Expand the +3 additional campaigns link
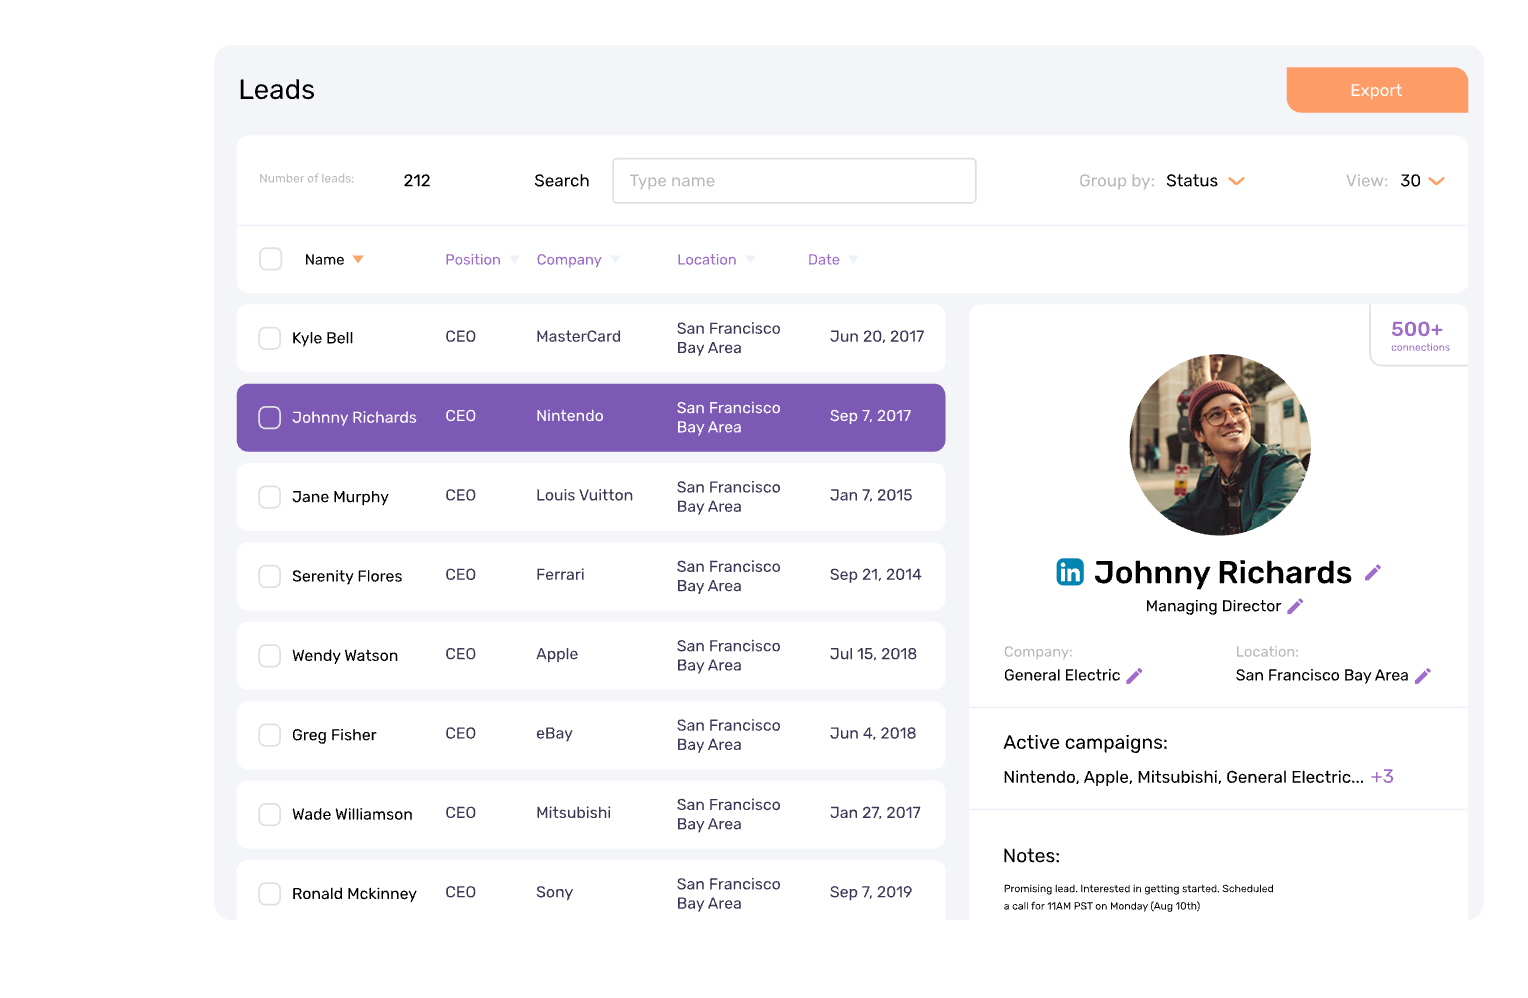 [1382, 776]
